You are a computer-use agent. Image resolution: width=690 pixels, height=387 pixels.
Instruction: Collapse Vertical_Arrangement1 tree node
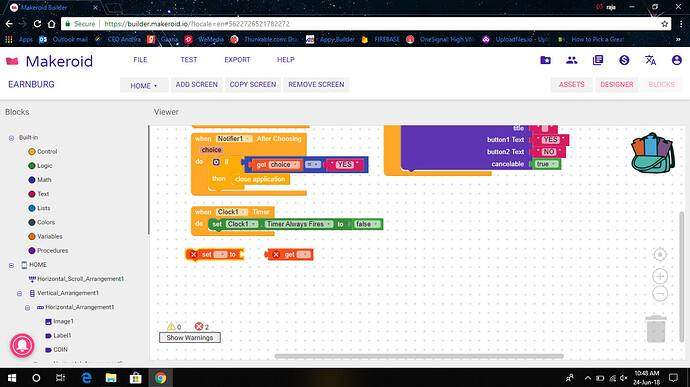[19, 293]
